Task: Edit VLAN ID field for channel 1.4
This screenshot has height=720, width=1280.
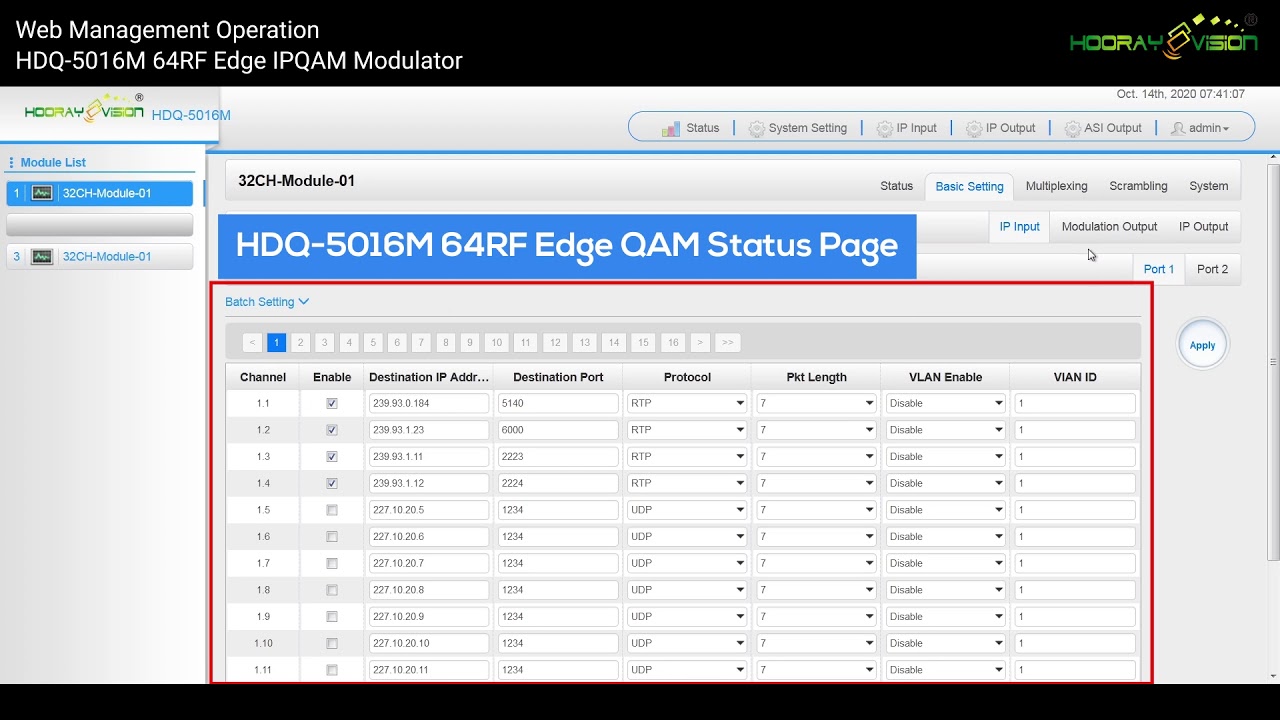Action: [1075, 483]
